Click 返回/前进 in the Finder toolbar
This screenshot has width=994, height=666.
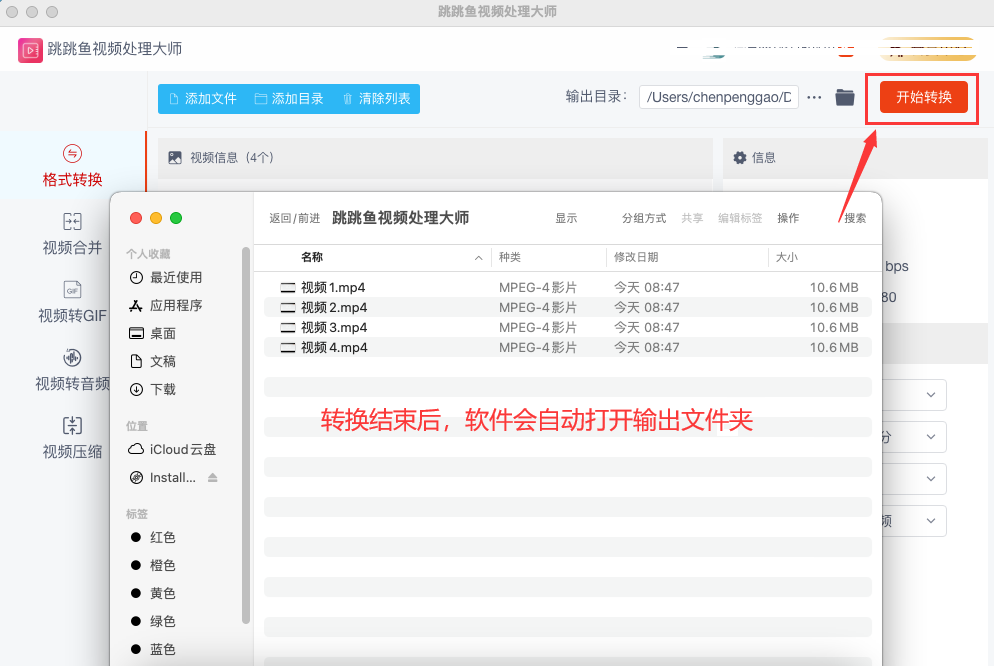tap(294, 218)
